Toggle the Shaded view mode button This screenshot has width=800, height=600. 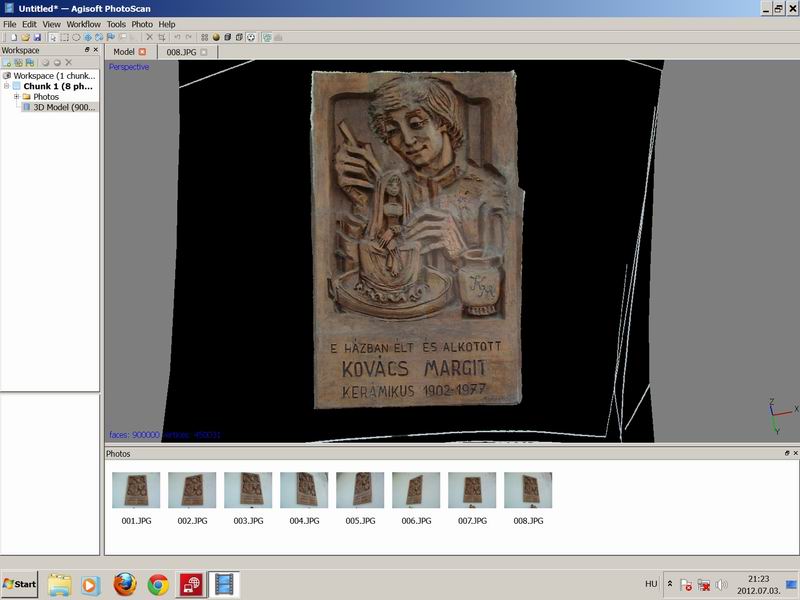point(216,37)
